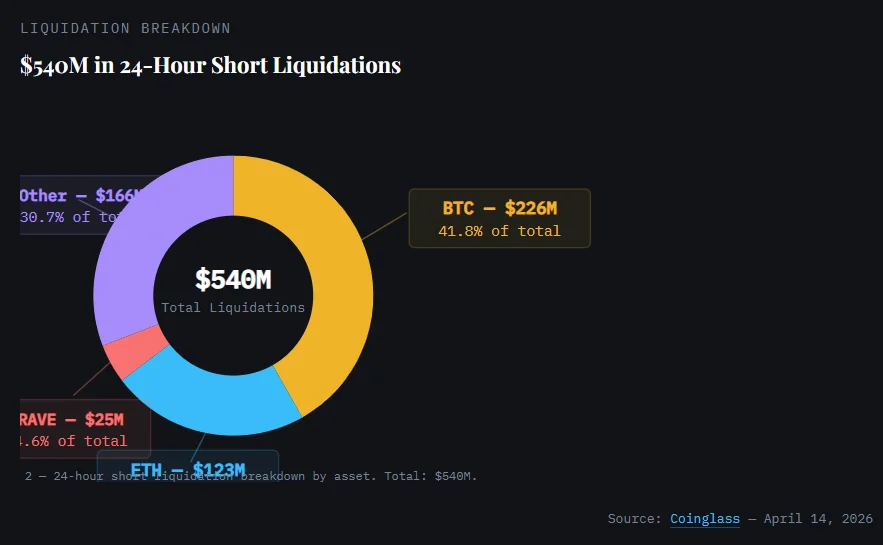This screenshot has height=545, width=883.
Task: Select the "41.8% of total" percentage text
Action: 499,231
